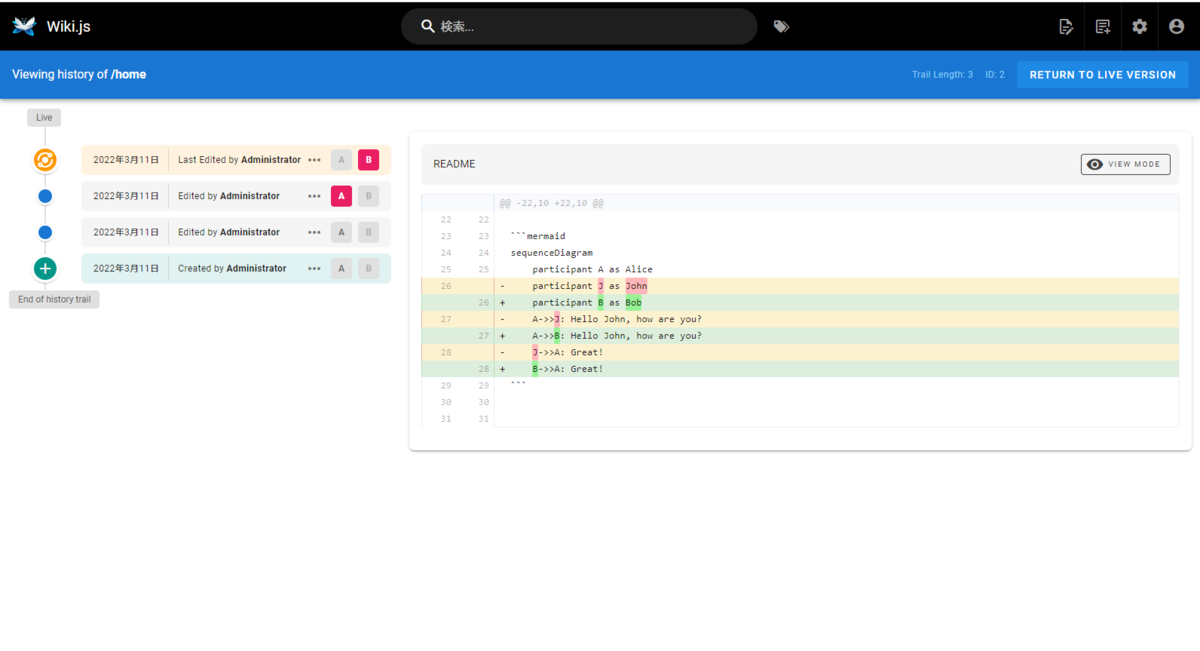Click Return to Live Version button
The height and width of the screenshot is (651, 1200).
pyautogui.click(x=1102, y=75)
